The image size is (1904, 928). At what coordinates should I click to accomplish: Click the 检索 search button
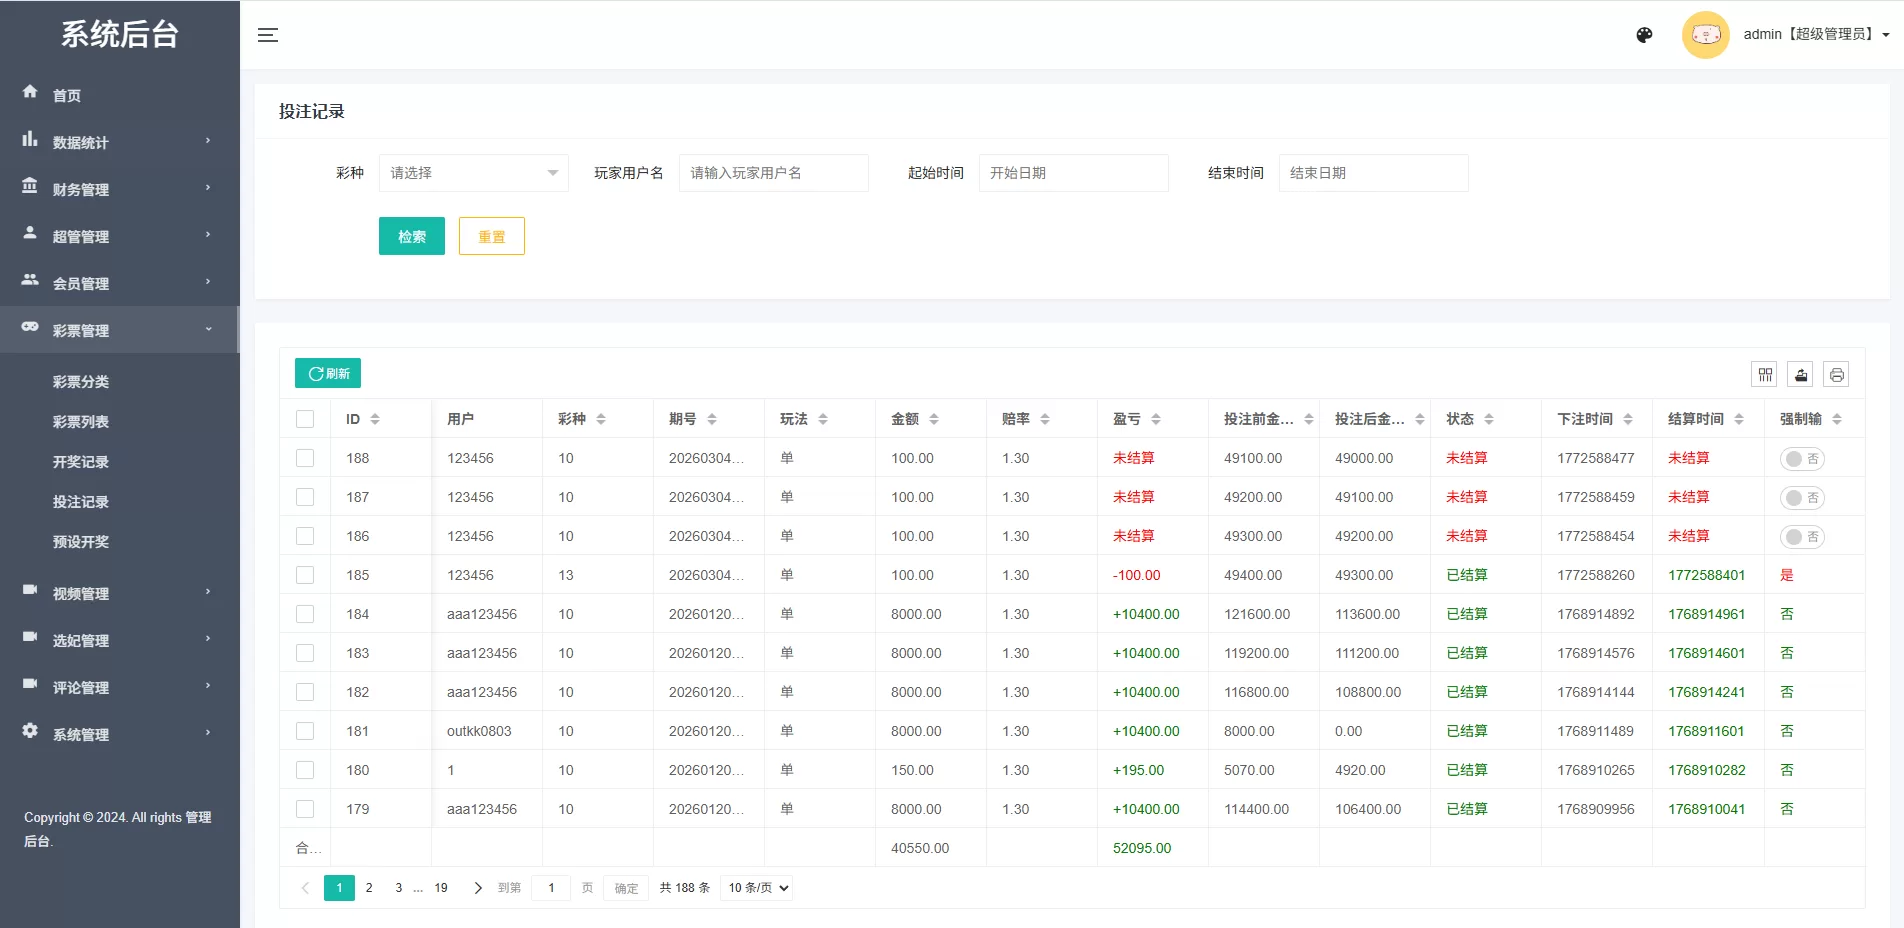411,236
